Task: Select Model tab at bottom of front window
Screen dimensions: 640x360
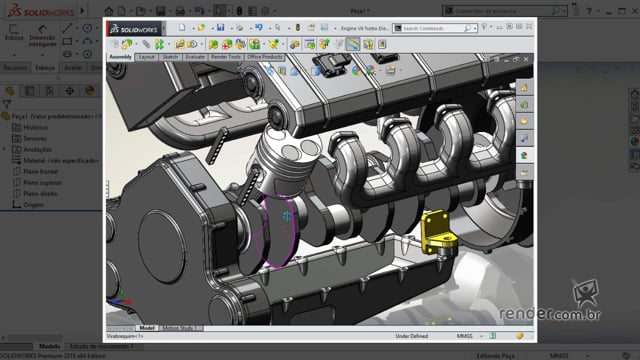Action: 147,328
